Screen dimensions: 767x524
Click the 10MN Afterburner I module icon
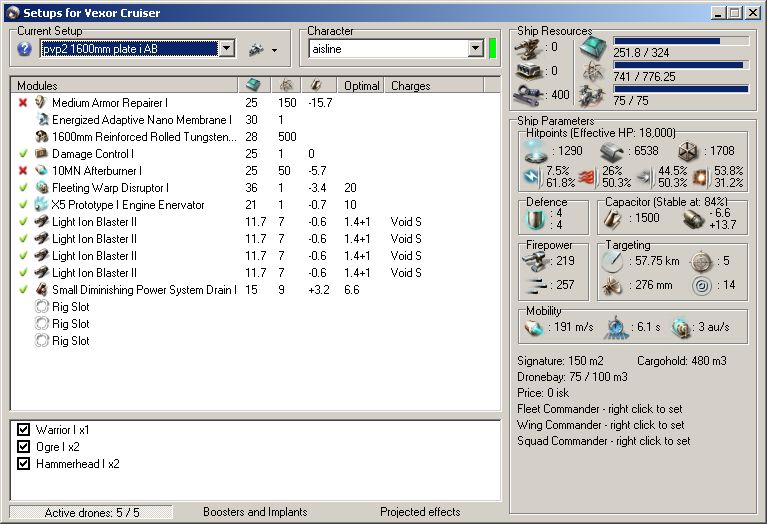tap(42, 170)
